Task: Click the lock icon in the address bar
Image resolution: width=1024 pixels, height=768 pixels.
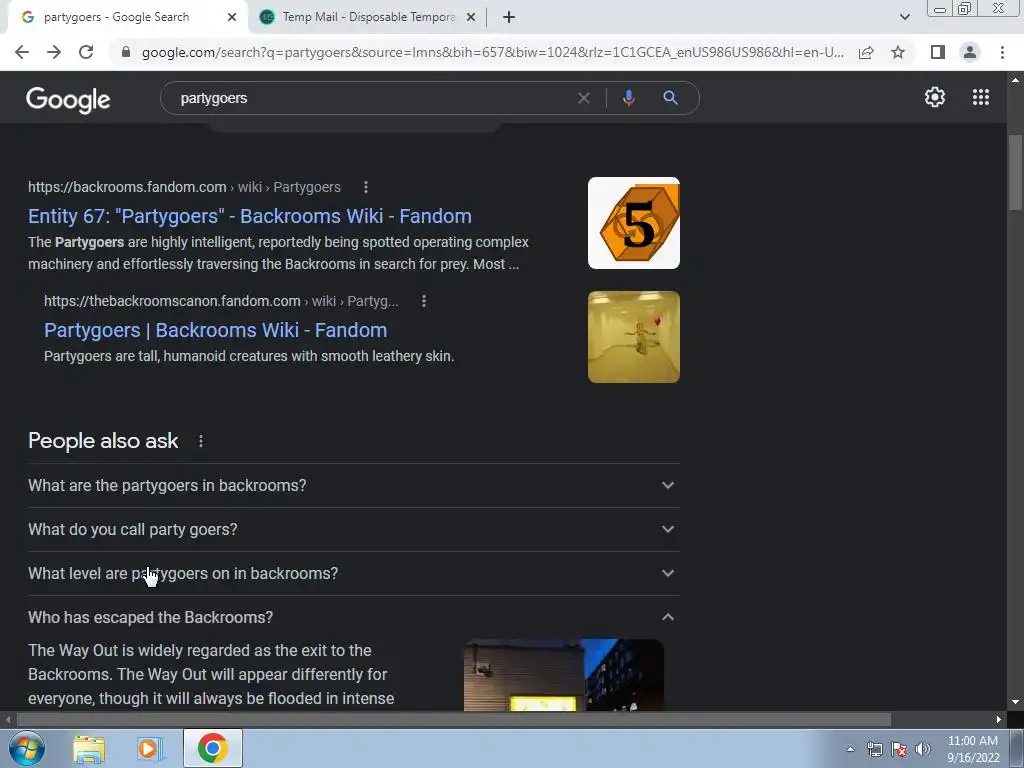Action: 126,52
